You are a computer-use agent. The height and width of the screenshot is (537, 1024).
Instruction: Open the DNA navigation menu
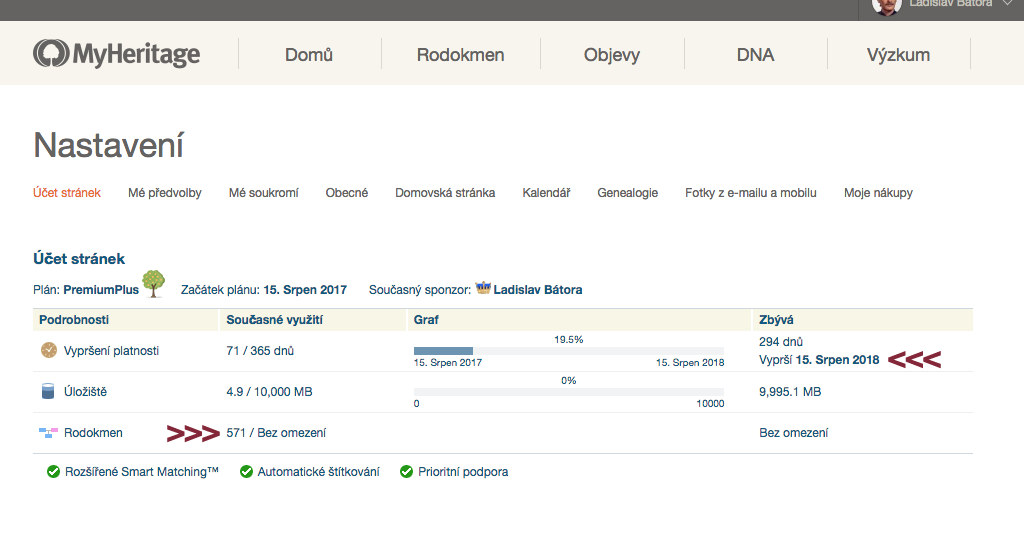click(x=755, y=55)
